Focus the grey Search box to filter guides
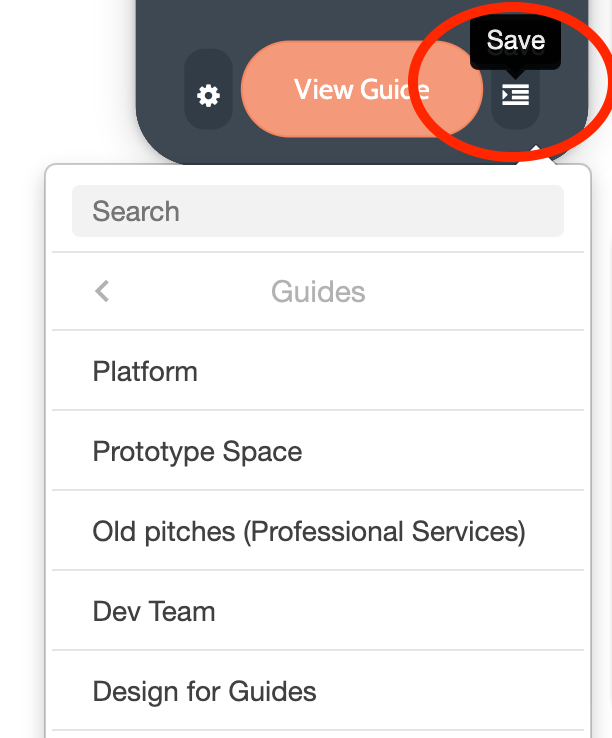Viewport: 612px width, 738px height. 318,211
